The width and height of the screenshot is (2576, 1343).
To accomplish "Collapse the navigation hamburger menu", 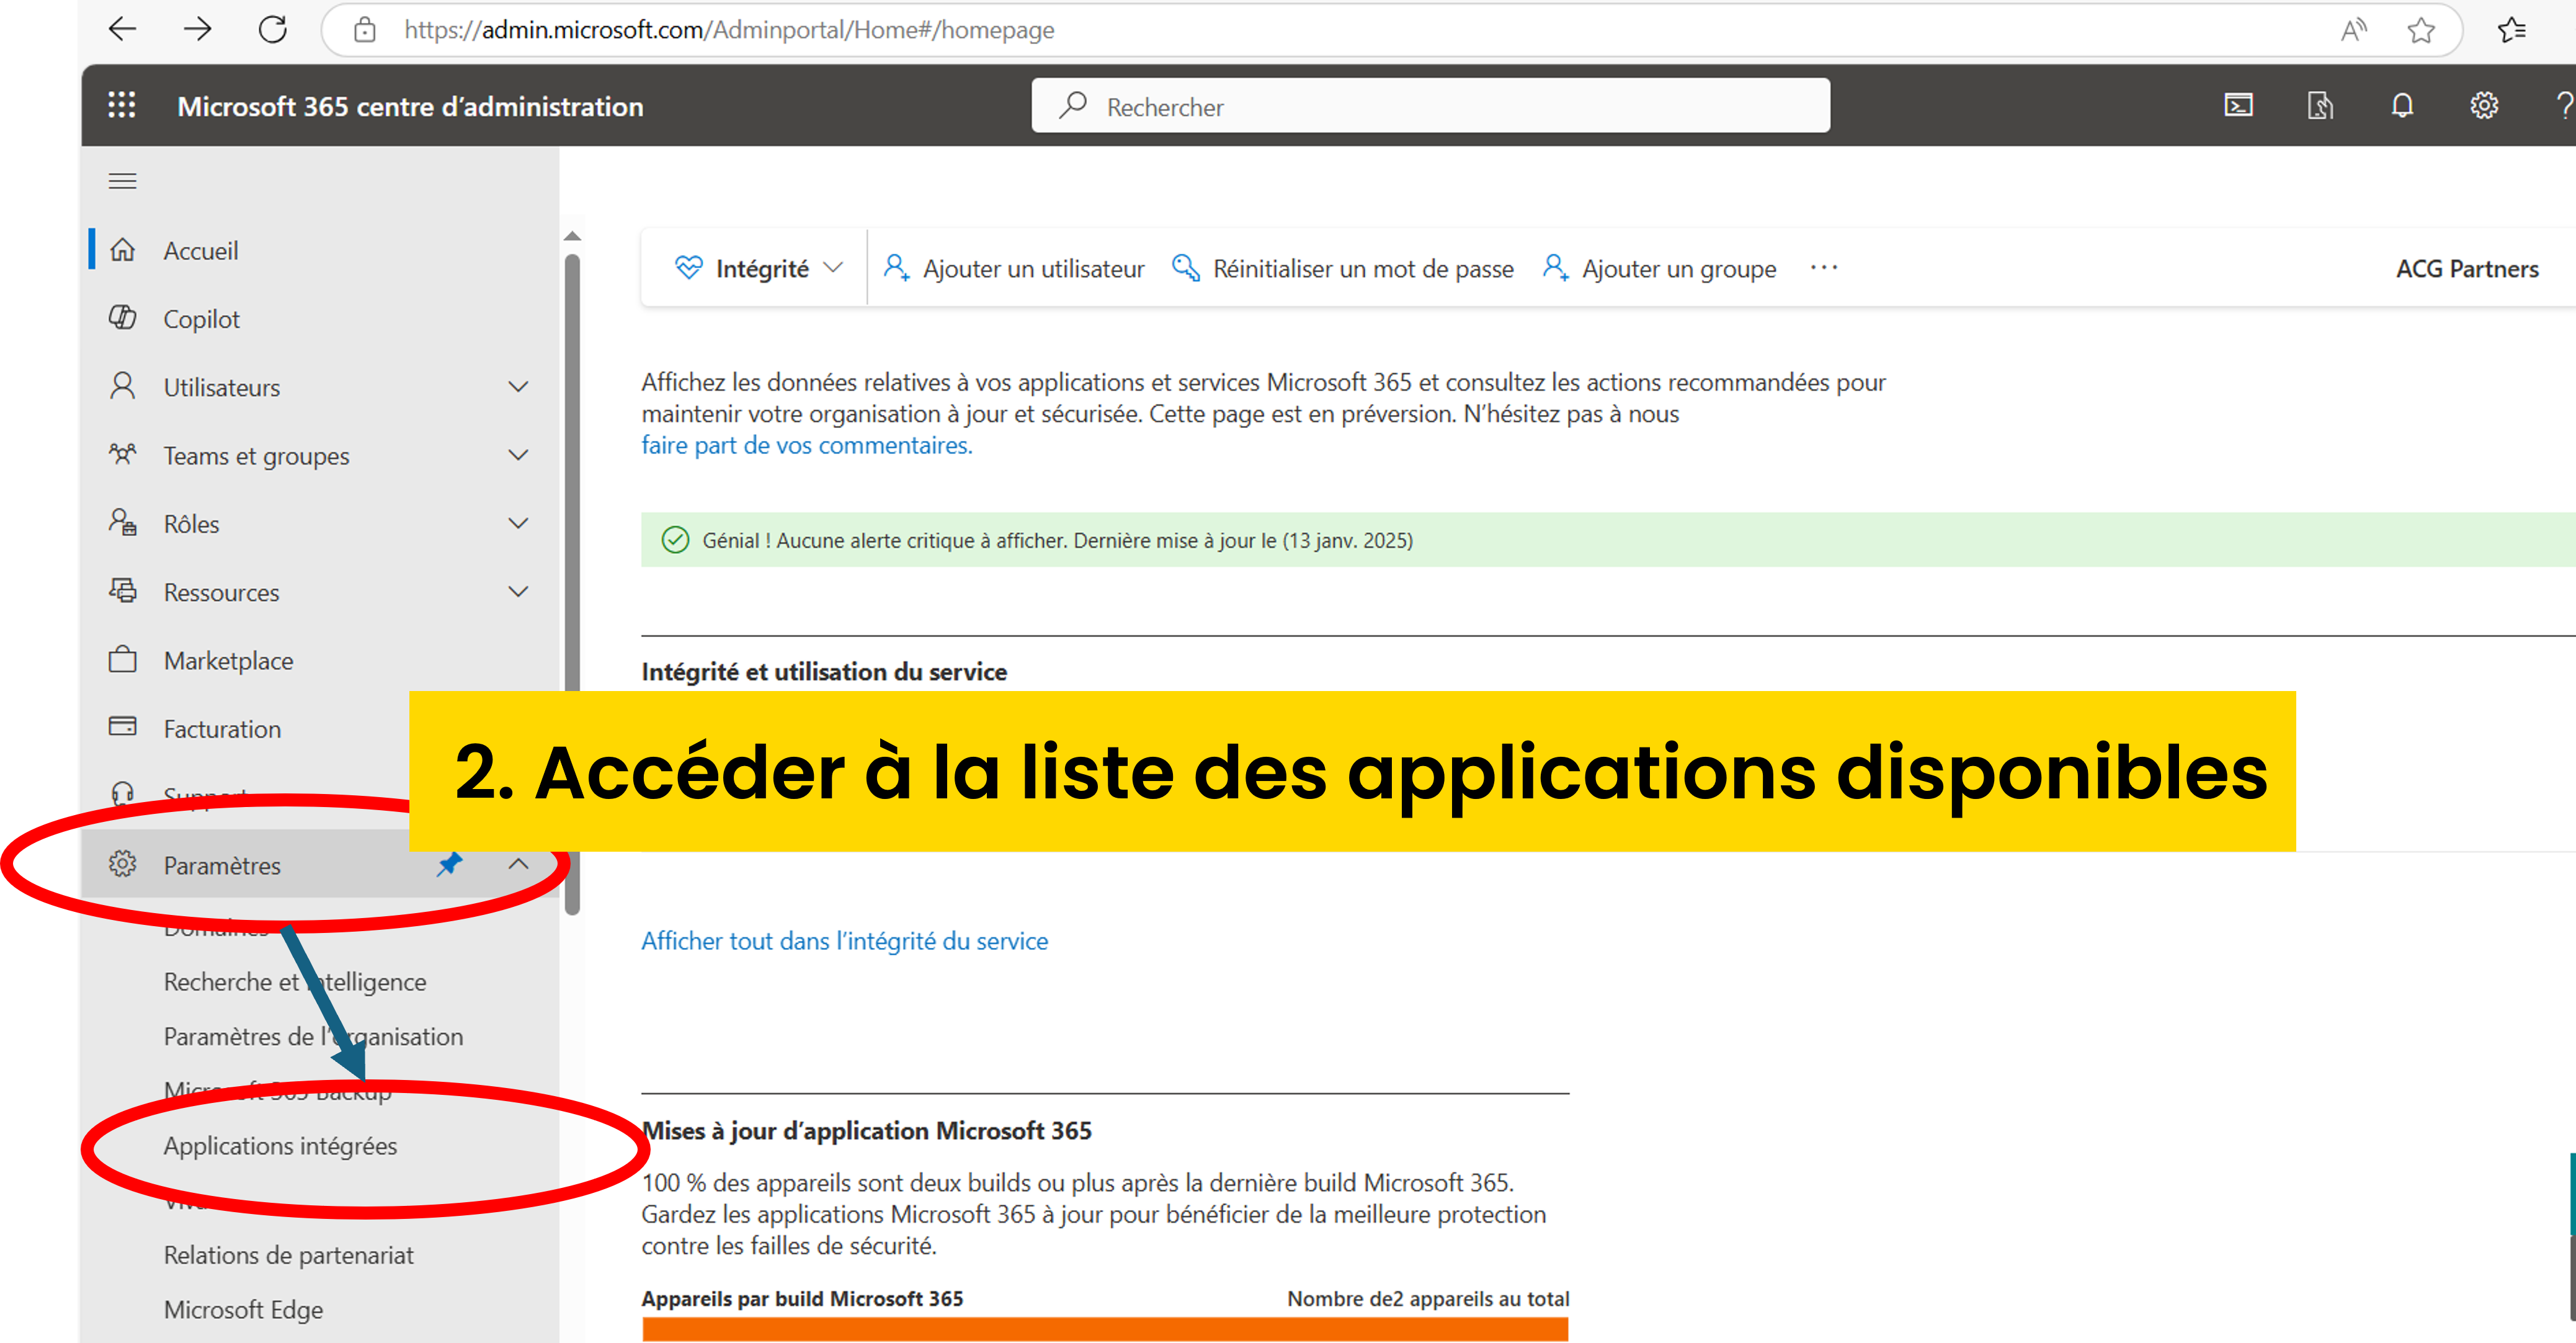I will 122,181.
